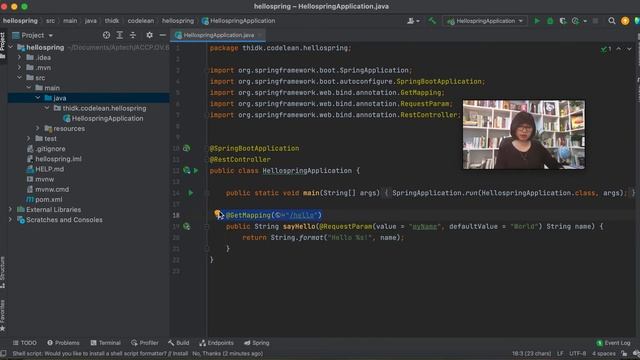This screenshot has width=640, height=360.
Task: Hide the Project panel with minus icon
Action: (162, 35)
